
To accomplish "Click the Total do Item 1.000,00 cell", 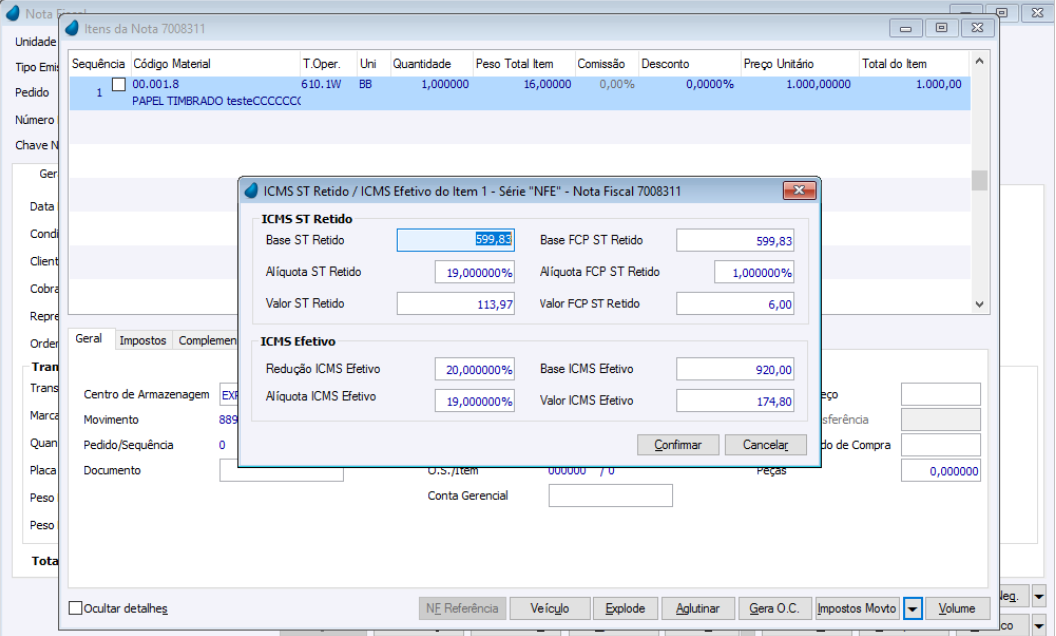I will pos(939,84).
